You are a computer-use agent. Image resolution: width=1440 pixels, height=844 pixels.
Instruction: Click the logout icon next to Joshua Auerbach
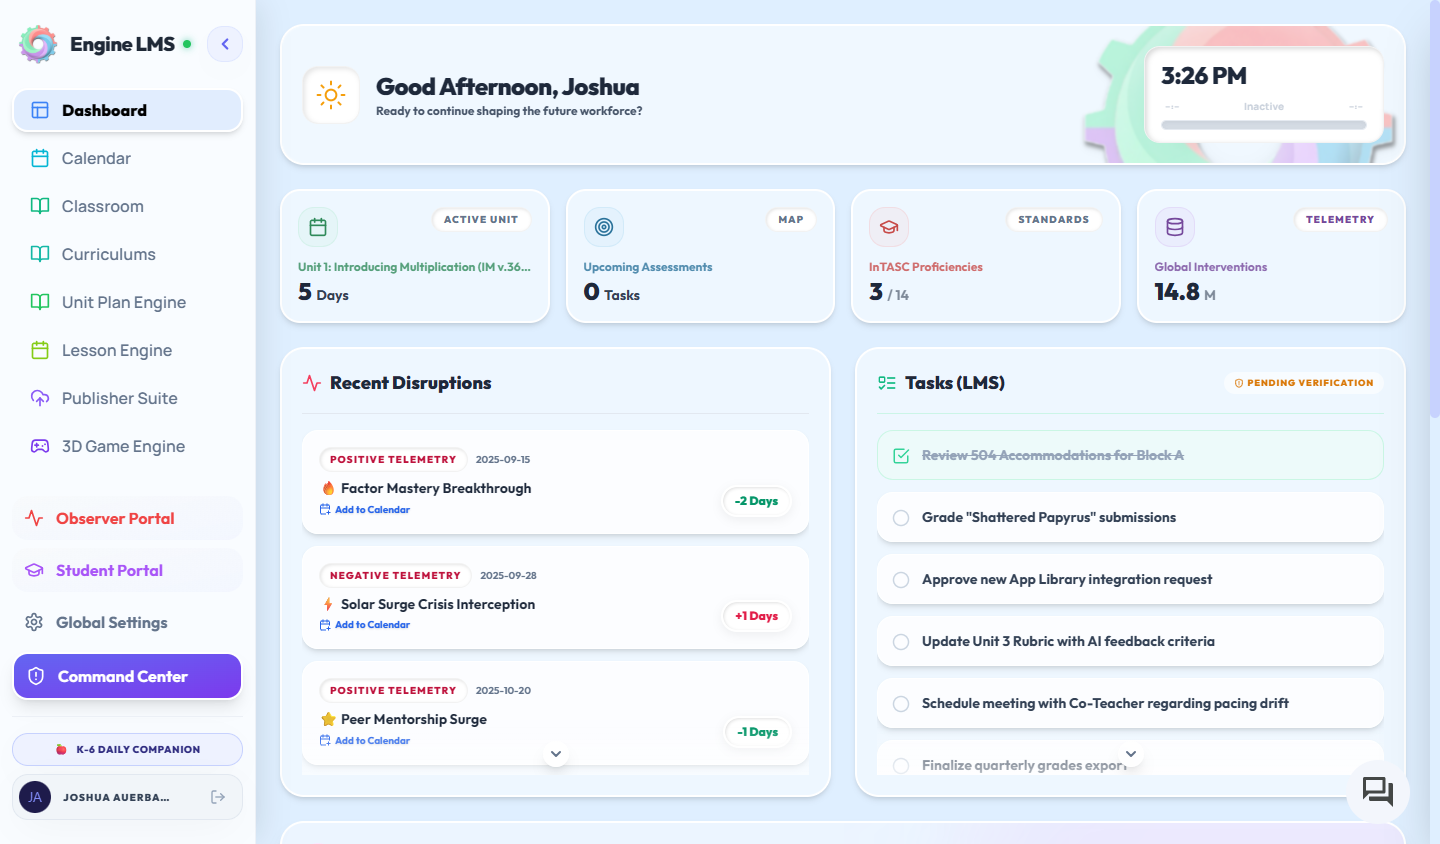click(218, 797)
